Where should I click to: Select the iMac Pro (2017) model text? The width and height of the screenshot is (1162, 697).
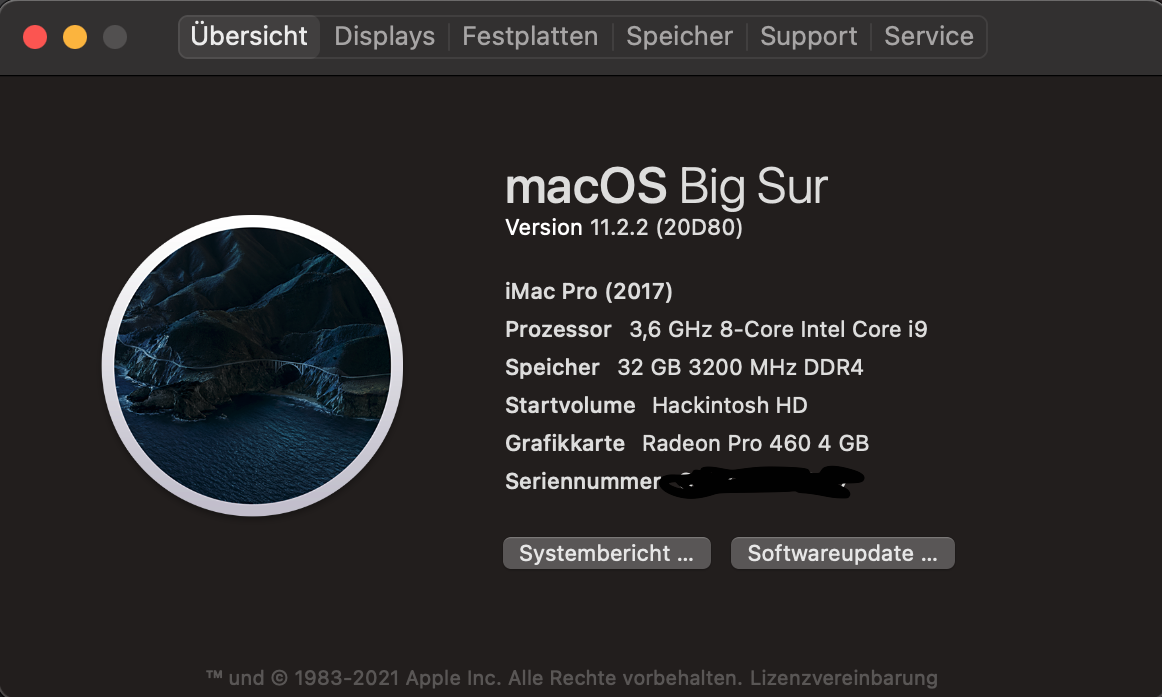tap(589, 292)
